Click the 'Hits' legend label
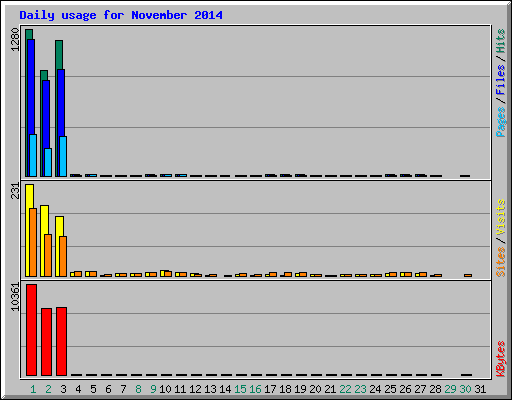The height and width of the screenshot is (400, 512). (500, 41)
